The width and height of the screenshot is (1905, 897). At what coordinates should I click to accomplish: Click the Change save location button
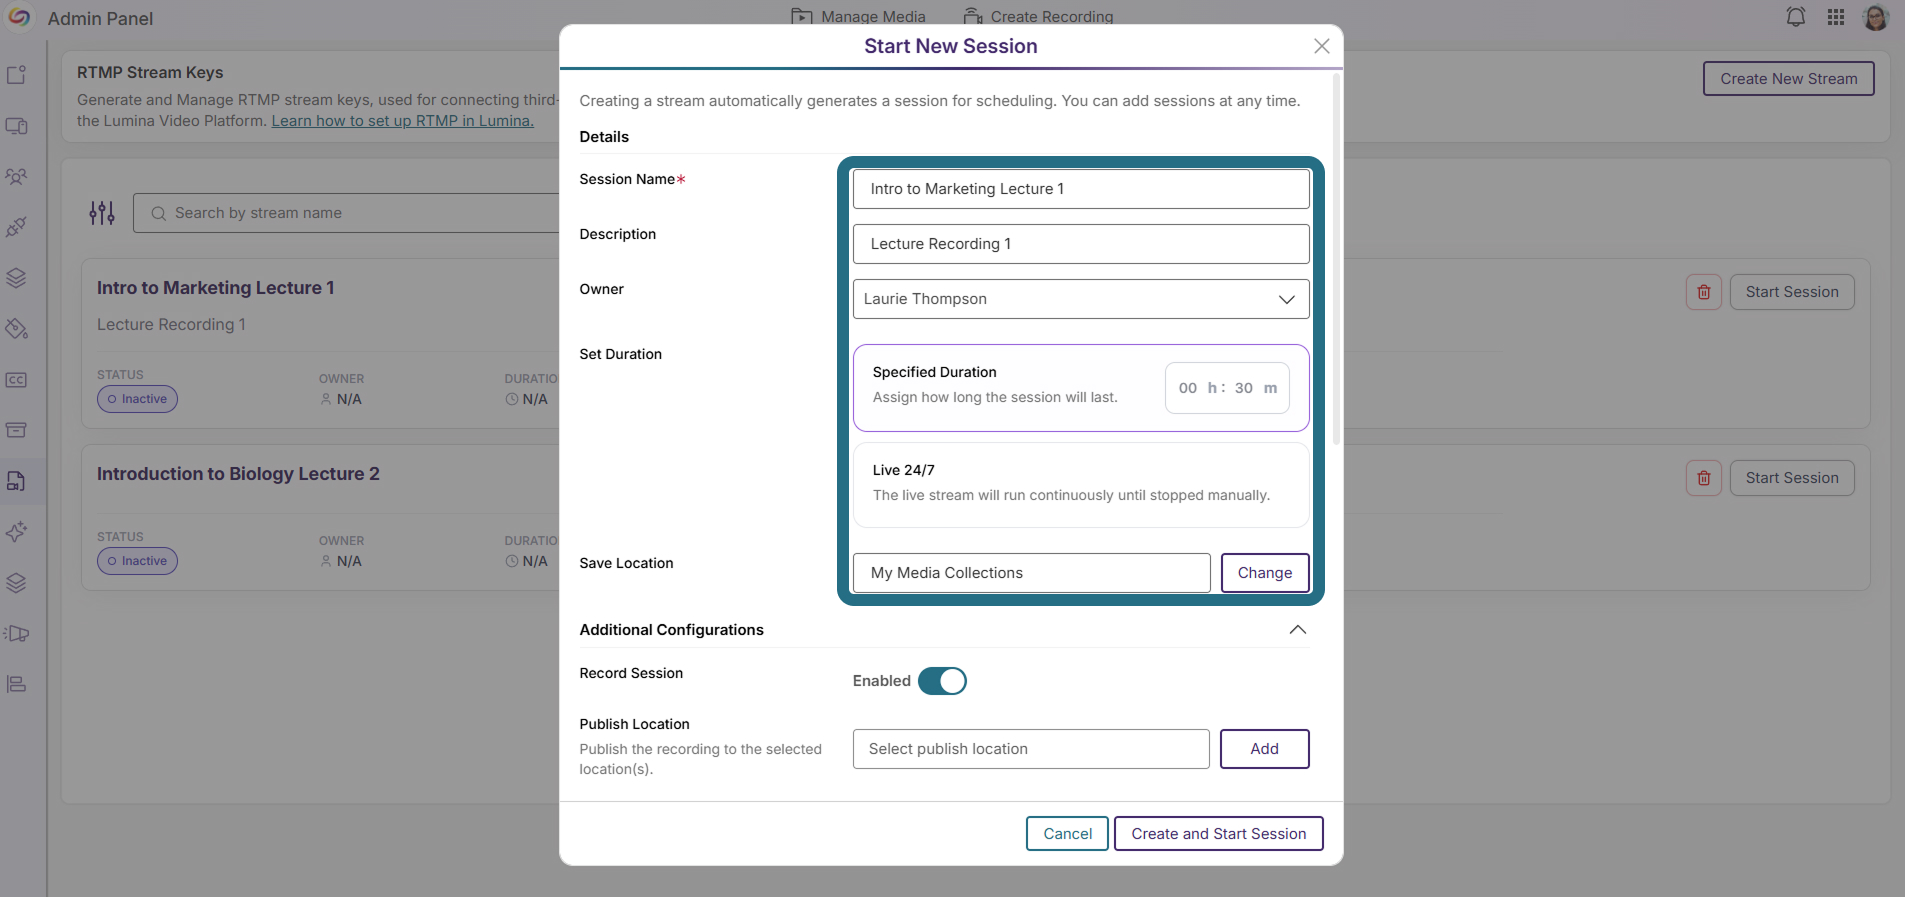click(x=1265, y=573)
